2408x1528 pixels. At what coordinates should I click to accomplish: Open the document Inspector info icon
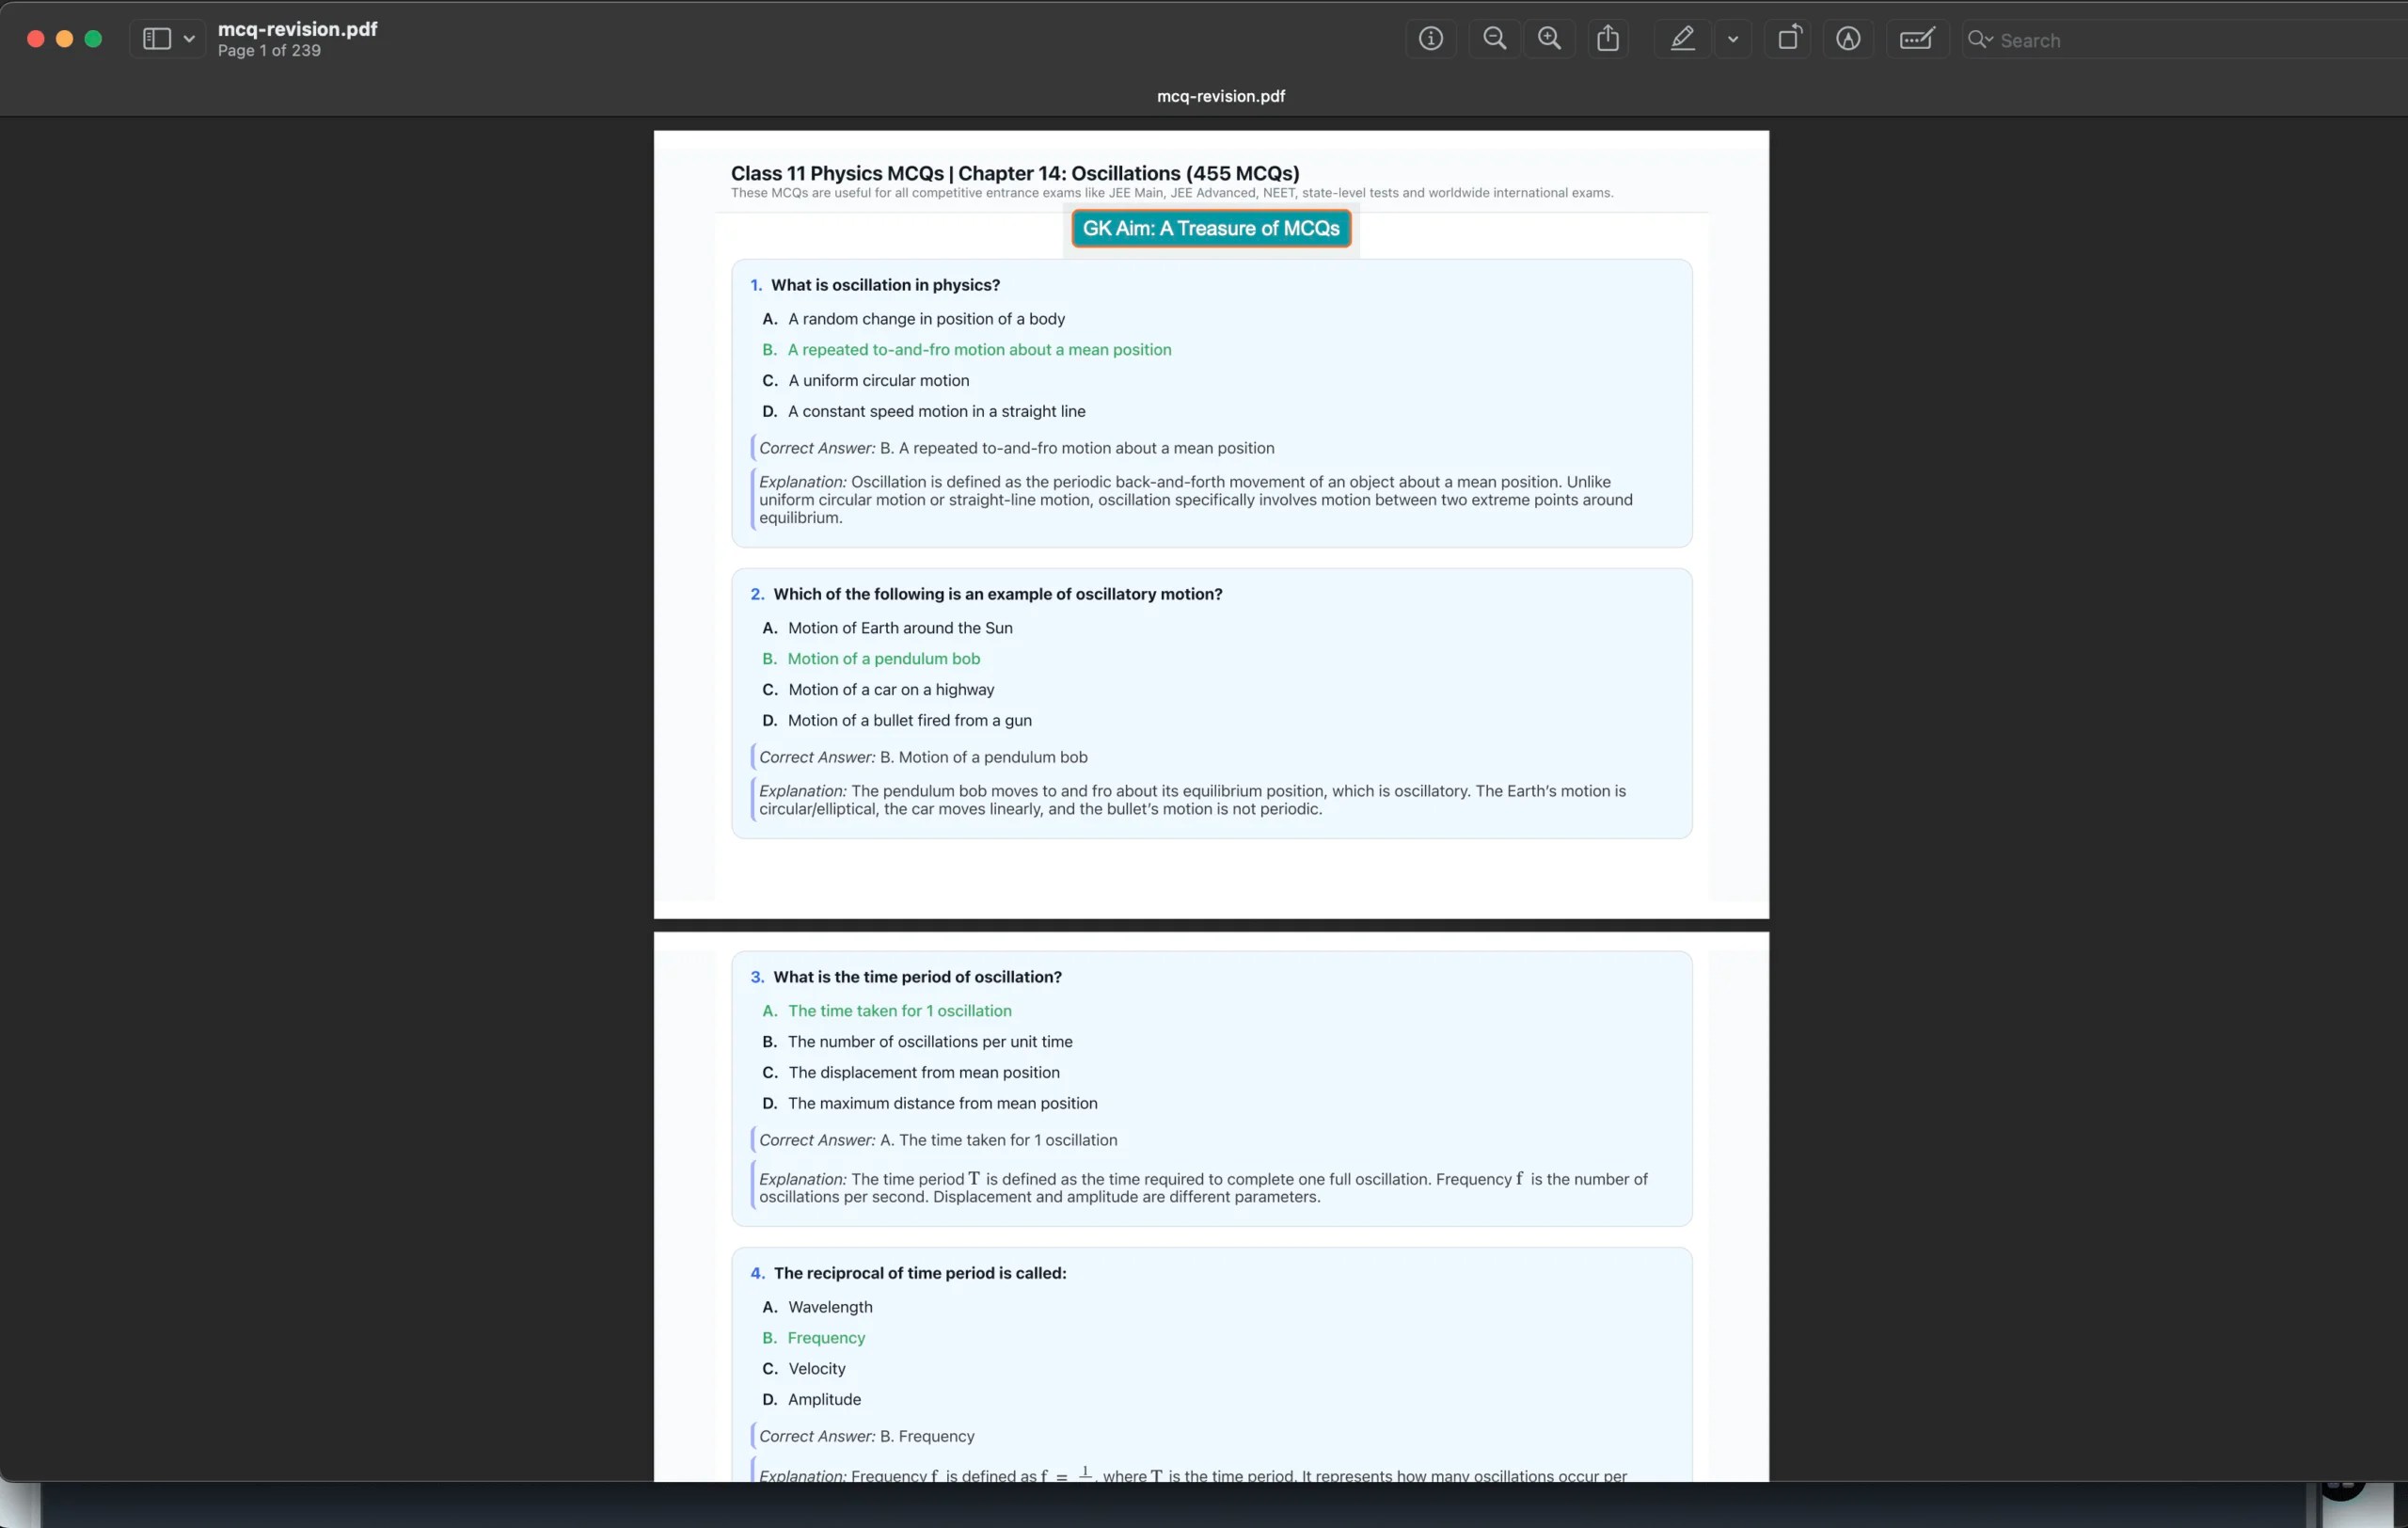(x=1430, y=39)
